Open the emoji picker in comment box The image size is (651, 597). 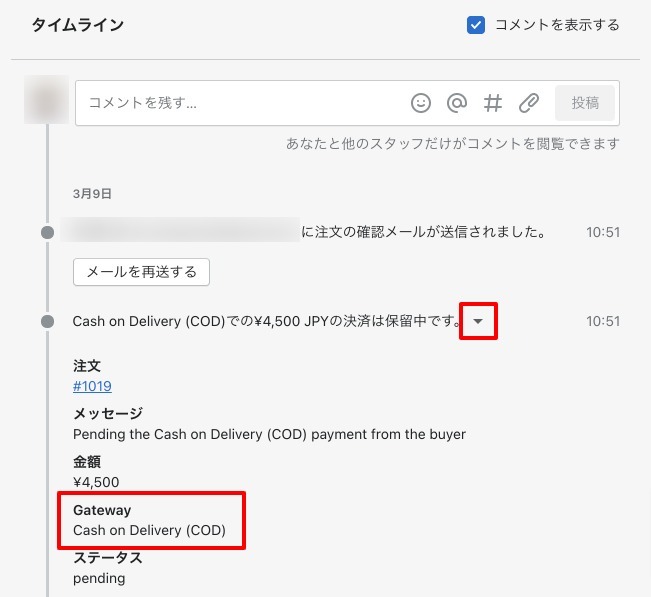tap(421, 103)
